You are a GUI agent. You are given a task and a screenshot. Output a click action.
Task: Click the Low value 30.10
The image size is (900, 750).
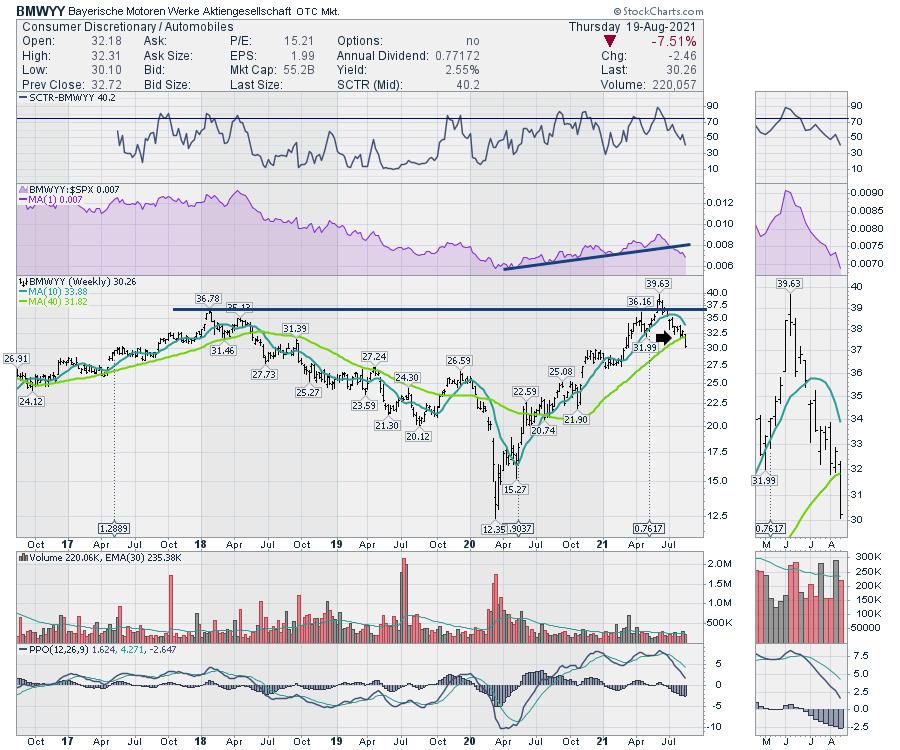click(x=106, y=70)
